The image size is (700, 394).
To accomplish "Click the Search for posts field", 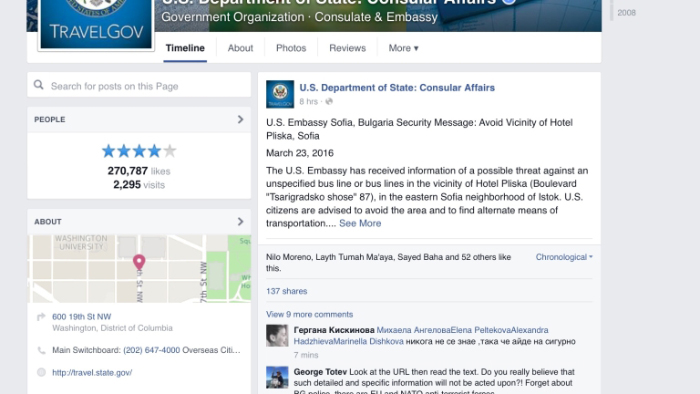I will click(x=139, y=85).
